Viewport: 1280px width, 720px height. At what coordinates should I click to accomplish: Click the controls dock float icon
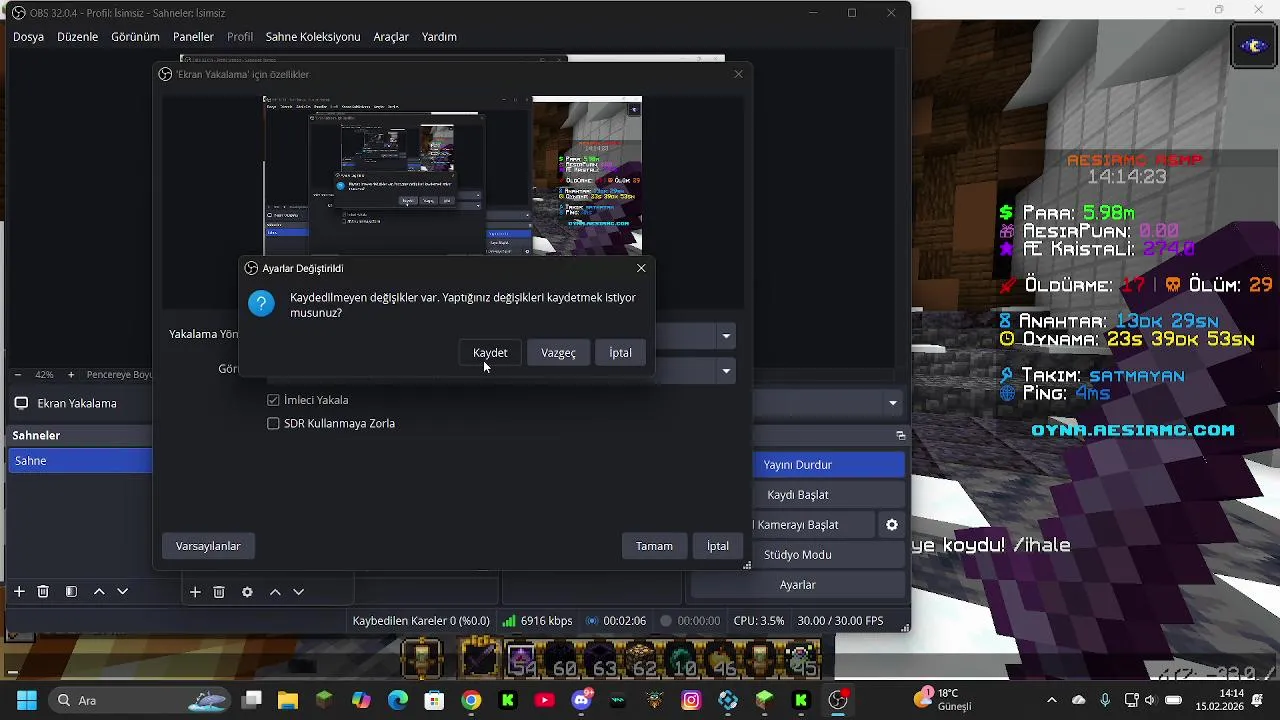coord(900,435)
